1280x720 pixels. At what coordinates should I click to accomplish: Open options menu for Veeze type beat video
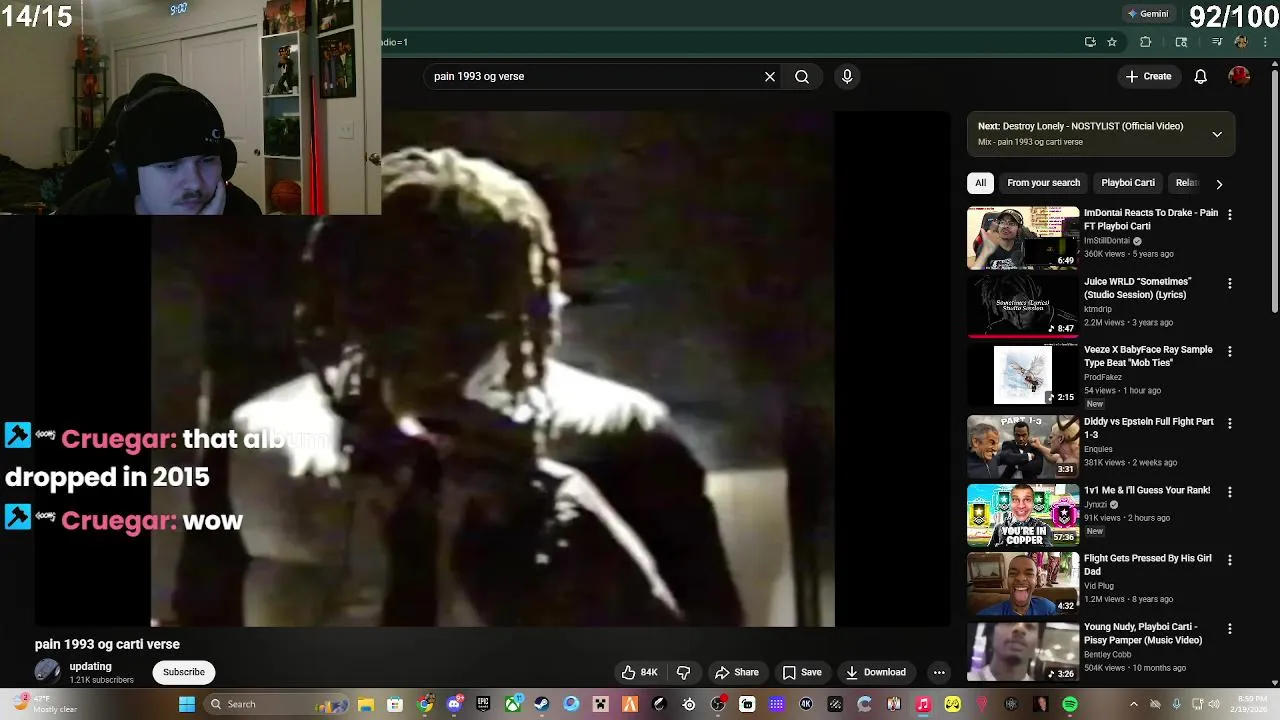click(1230, 351)
